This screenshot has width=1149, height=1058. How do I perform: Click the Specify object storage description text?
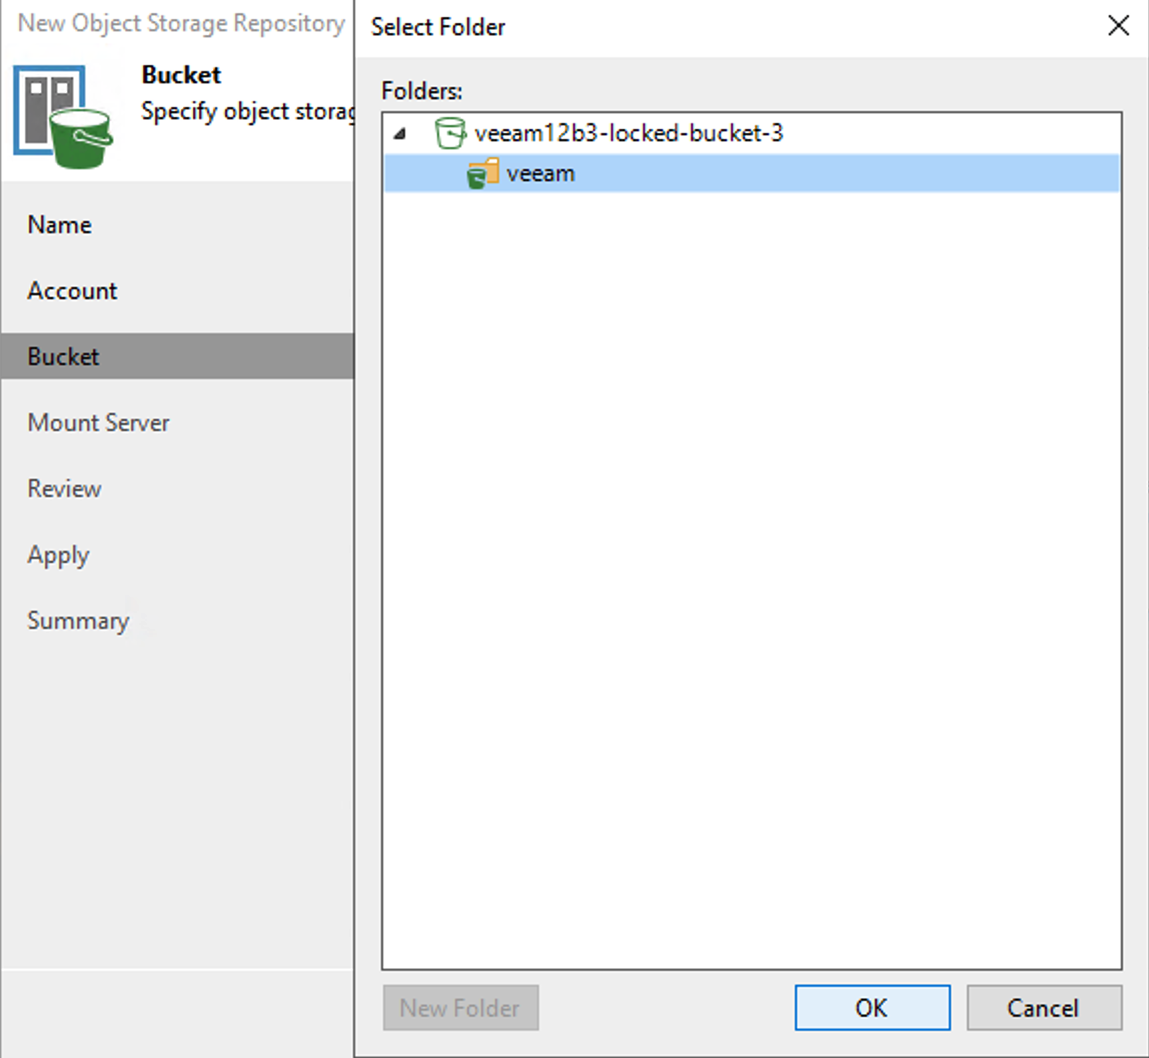[248, 111]
